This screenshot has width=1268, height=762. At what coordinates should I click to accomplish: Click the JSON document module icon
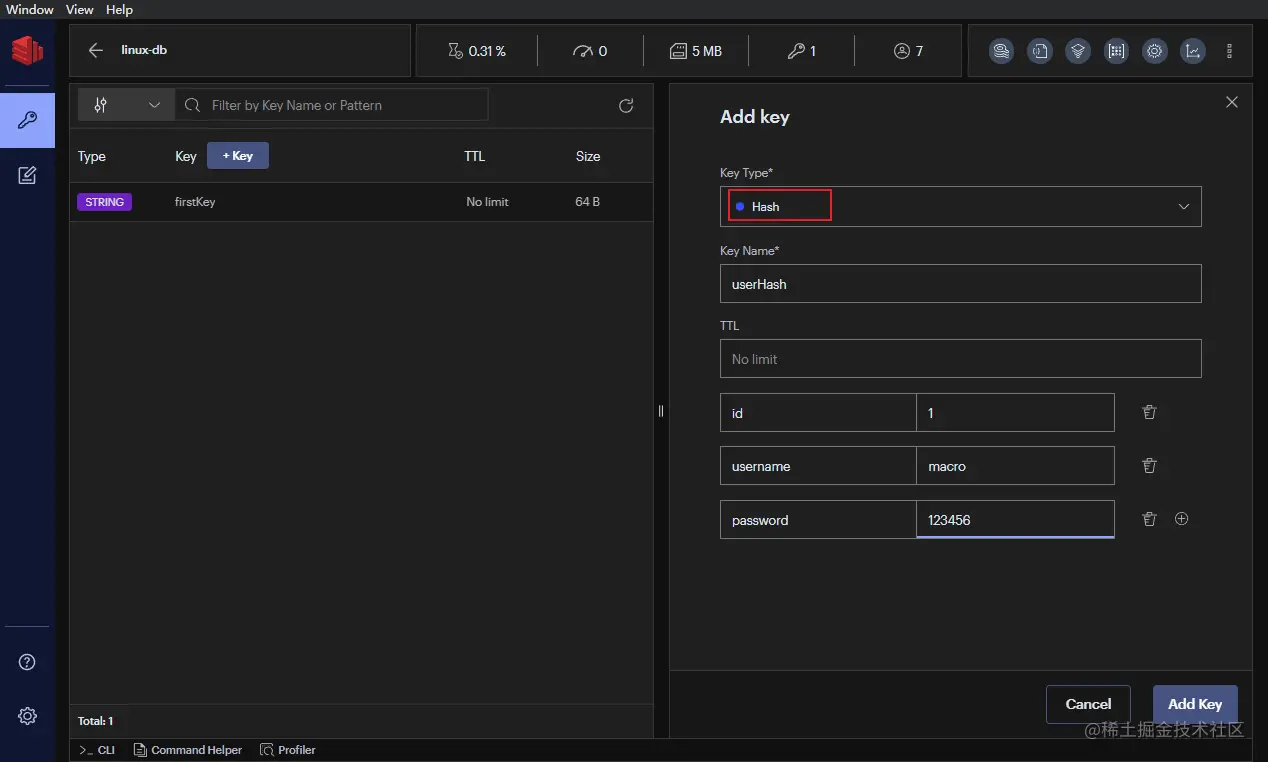click(x=1040, y=51)
